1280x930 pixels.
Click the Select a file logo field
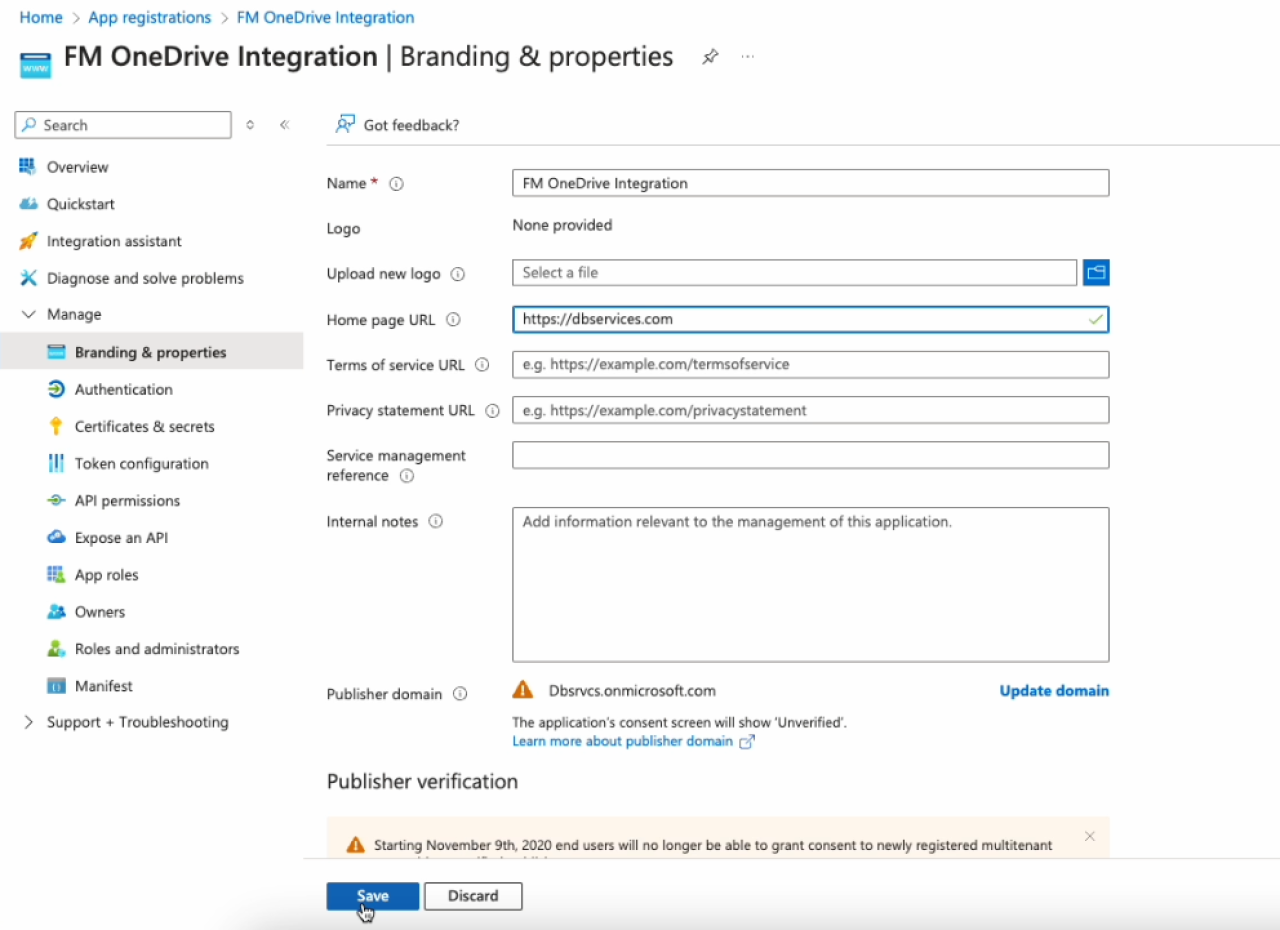coord(795,272)
